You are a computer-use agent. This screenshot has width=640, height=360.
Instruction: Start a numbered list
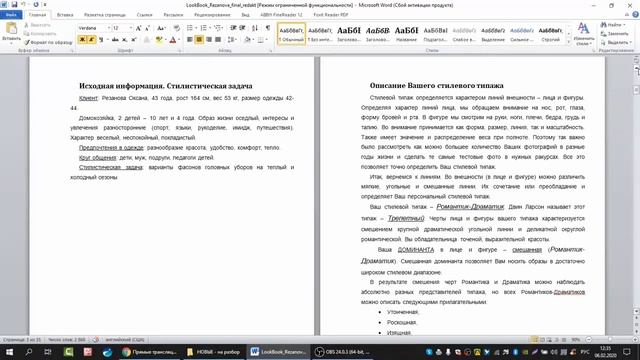coord(204,28)
